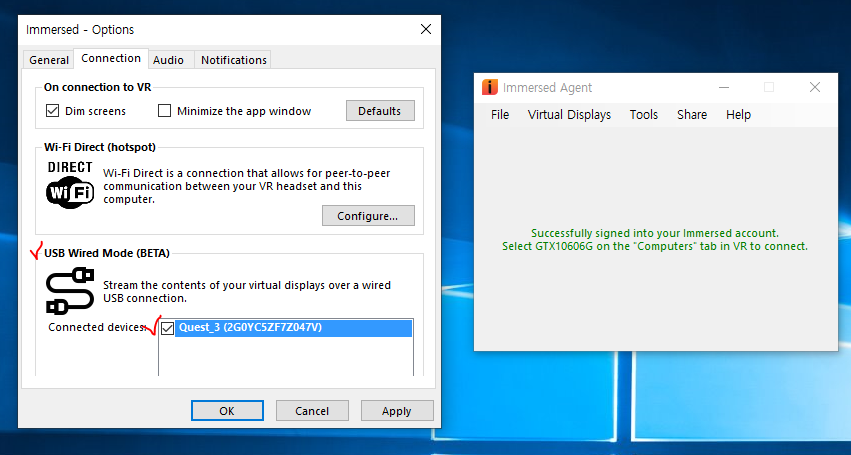Screen dimensions: 851x455
Task: Open the File menu in Immersed Agent
Action: tap(500, 115)
